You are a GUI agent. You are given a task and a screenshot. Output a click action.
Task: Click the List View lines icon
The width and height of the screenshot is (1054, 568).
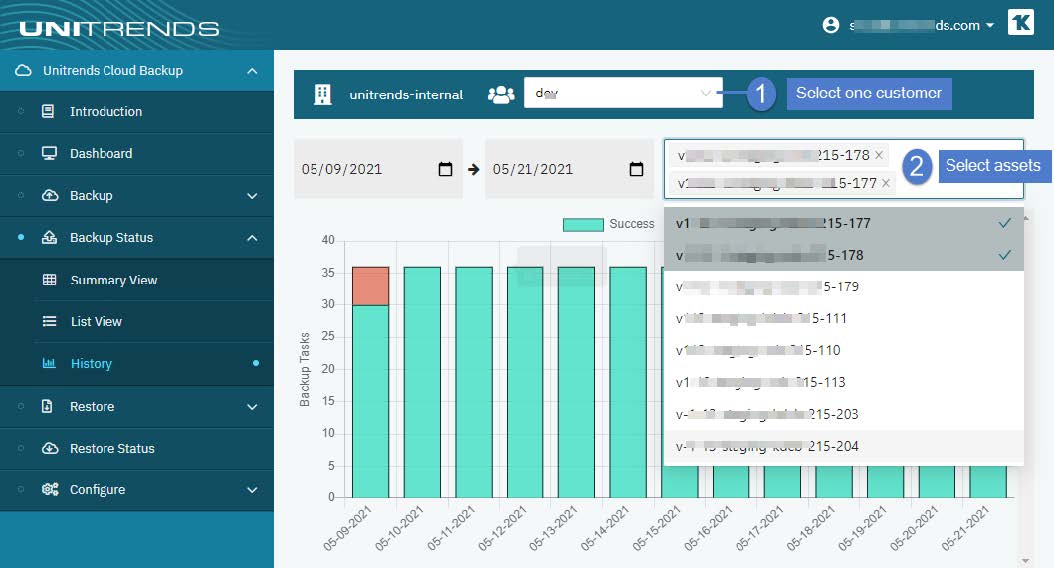point(49,321)
